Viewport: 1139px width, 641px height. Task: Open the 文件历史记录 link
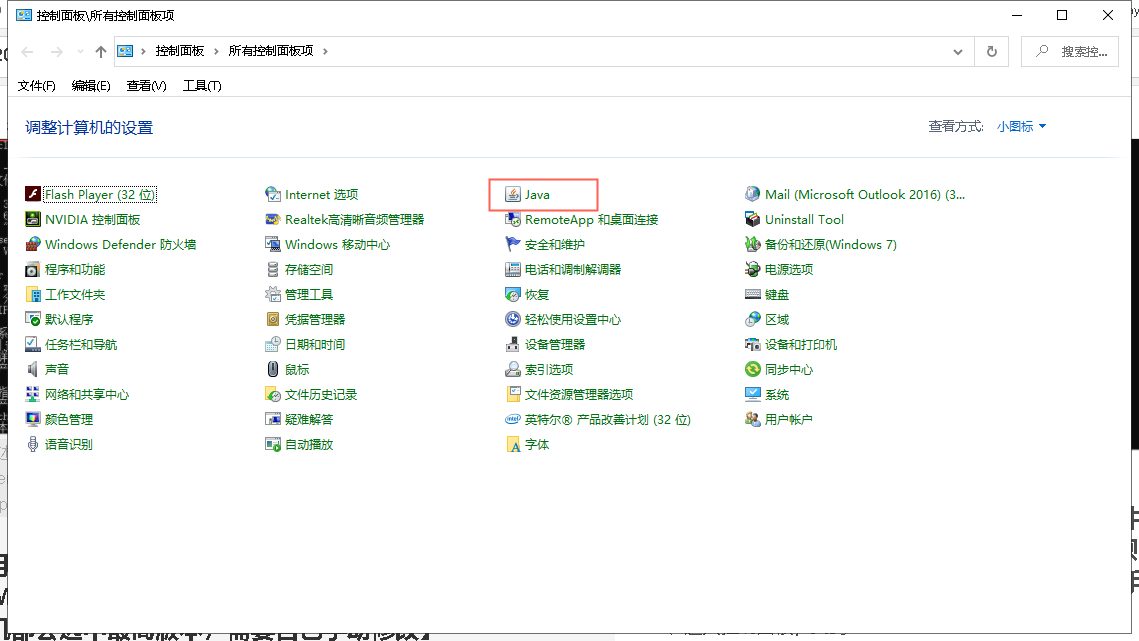(320, 395)
